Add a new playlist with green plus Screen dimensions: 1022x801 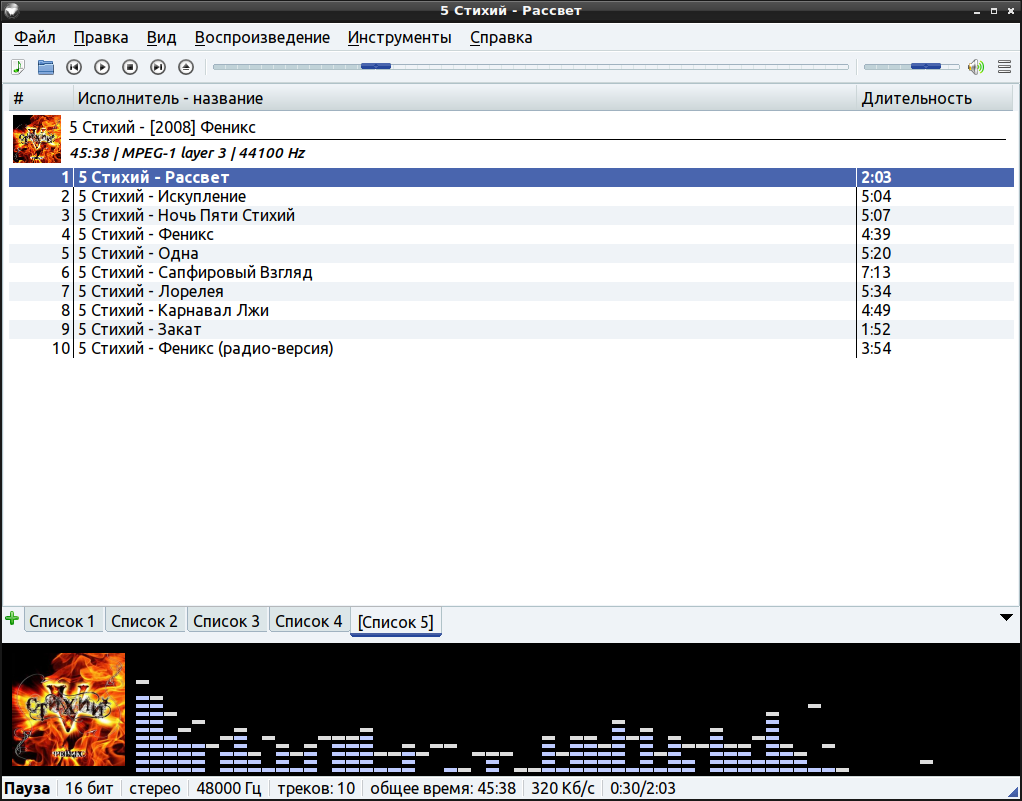[x=12, y=619]
